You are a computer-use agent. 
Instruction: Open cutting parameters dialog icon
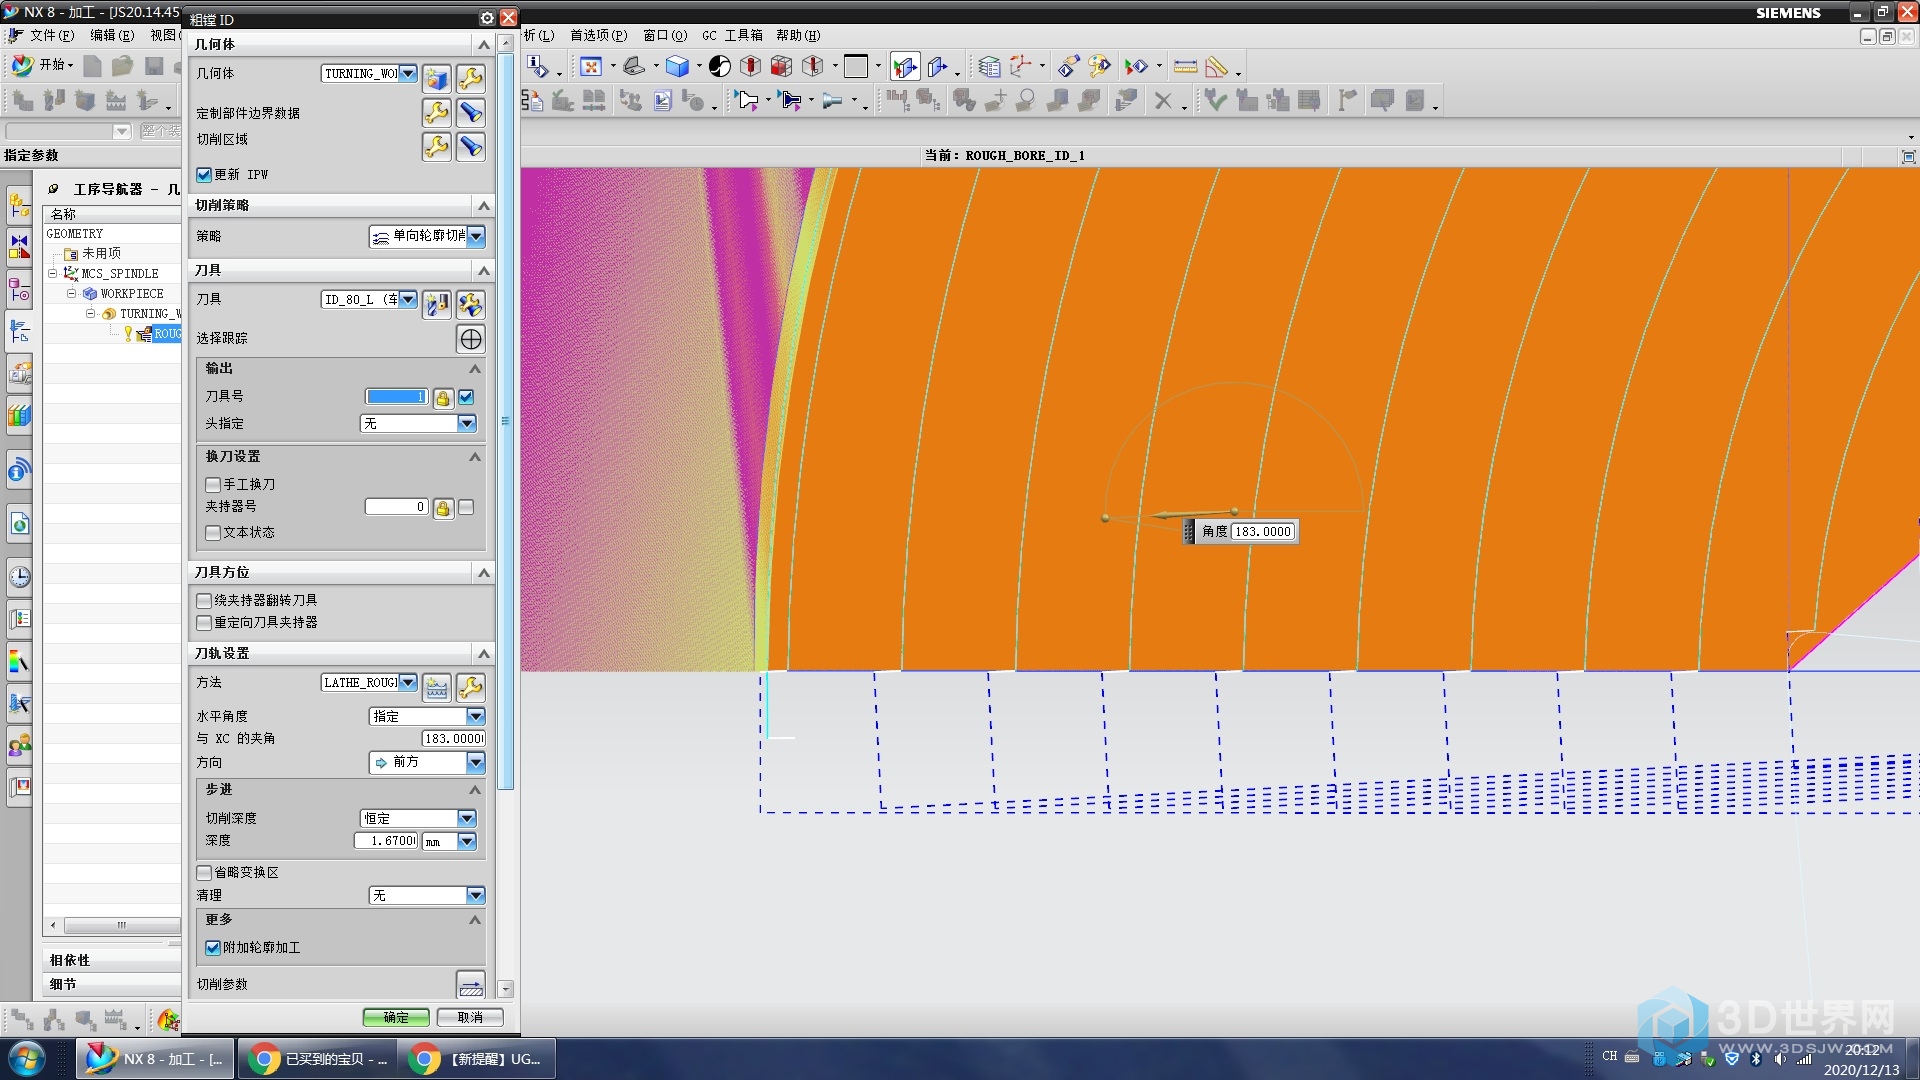click(x=470, y=985)
